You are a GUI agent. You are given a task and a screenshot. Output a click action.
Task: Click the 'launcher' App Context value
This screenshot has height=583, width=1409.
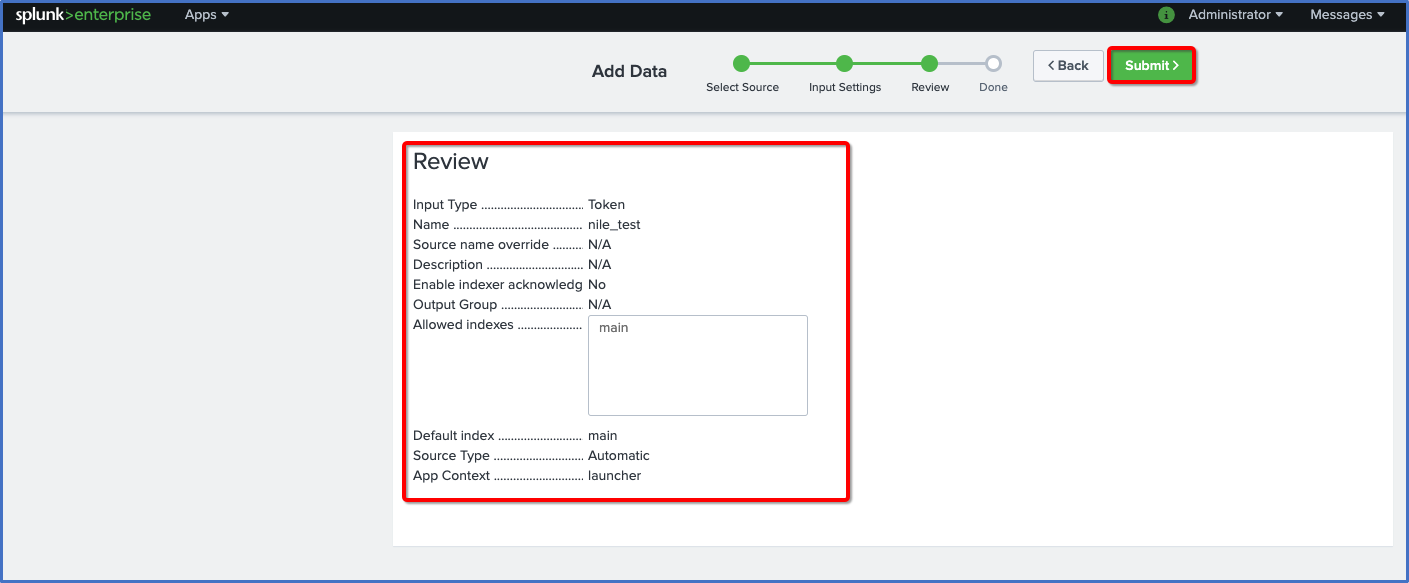point(614,476)
